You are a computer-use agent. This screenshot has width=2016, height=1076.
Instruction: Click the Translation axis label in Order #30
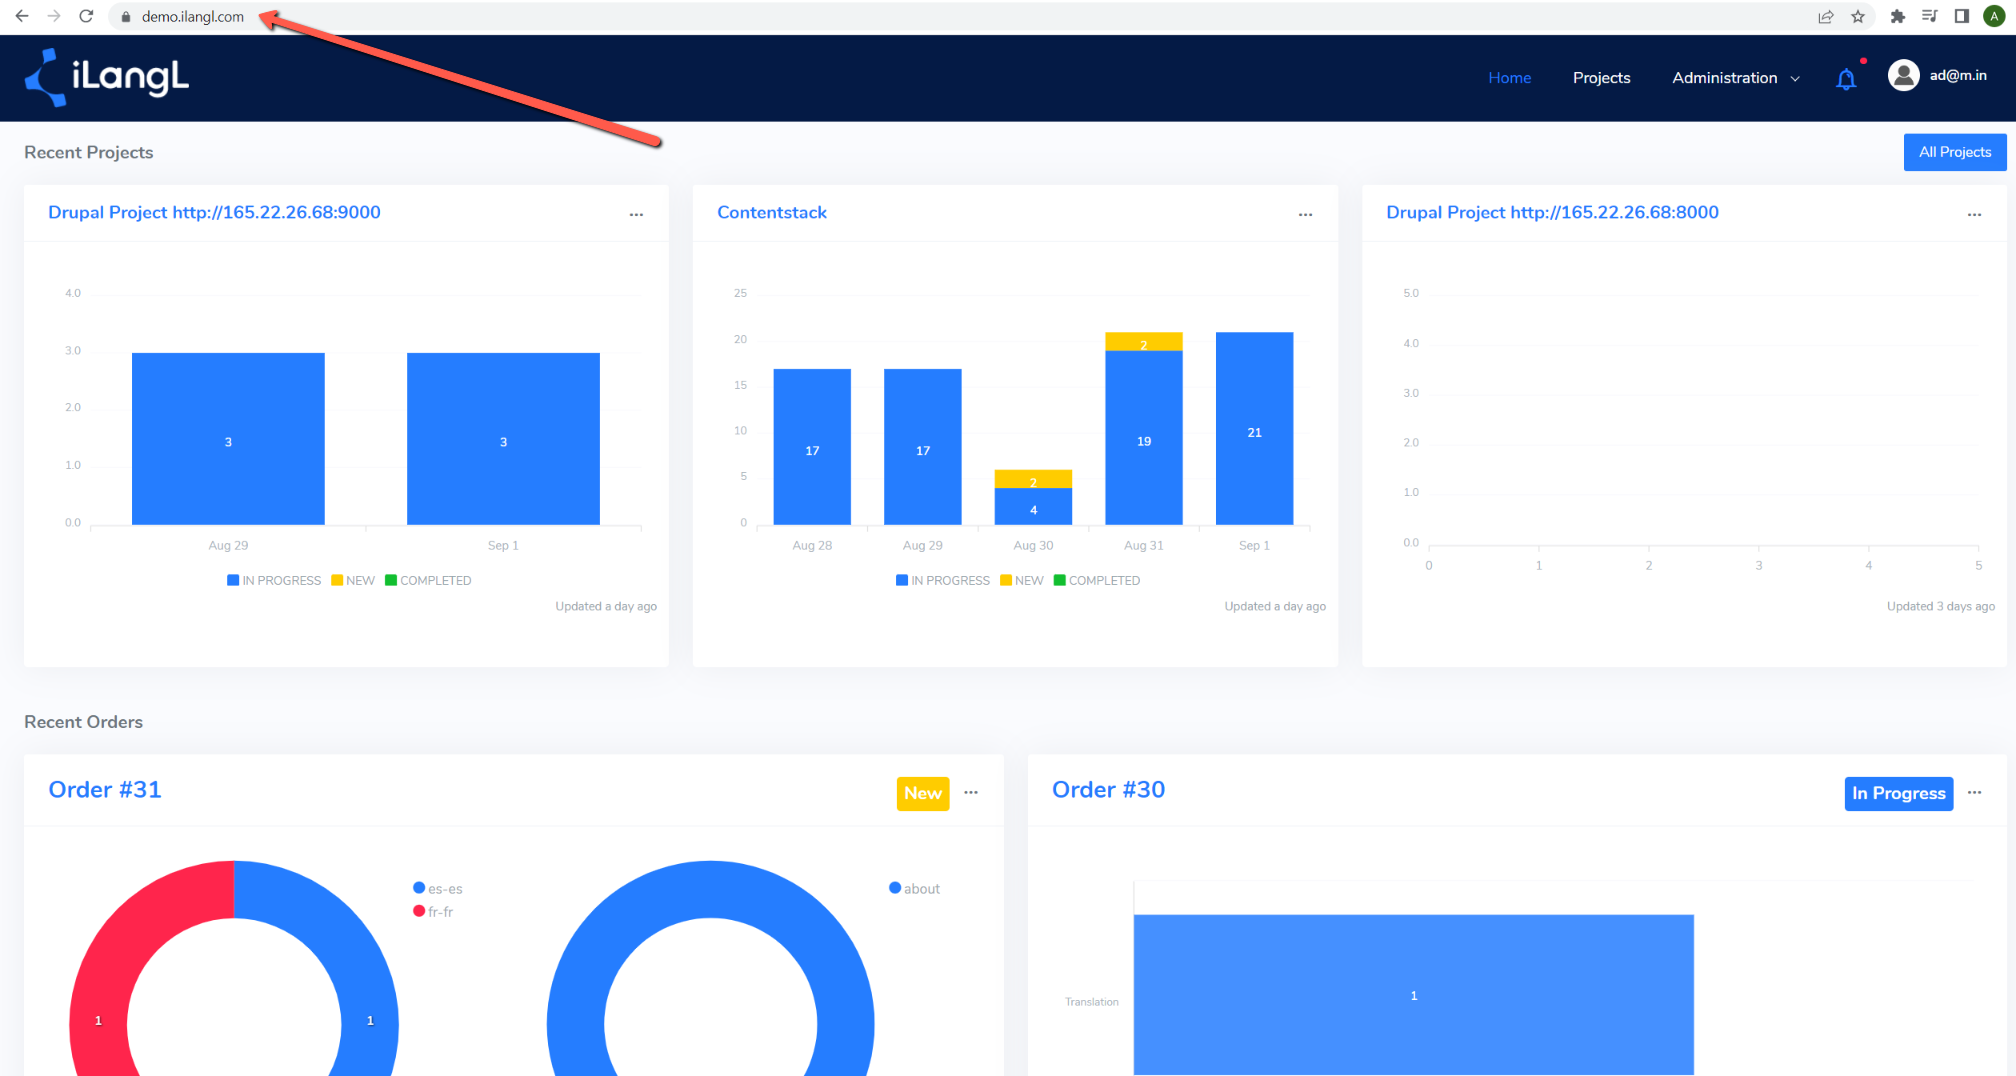[x=1091, y=1001]
